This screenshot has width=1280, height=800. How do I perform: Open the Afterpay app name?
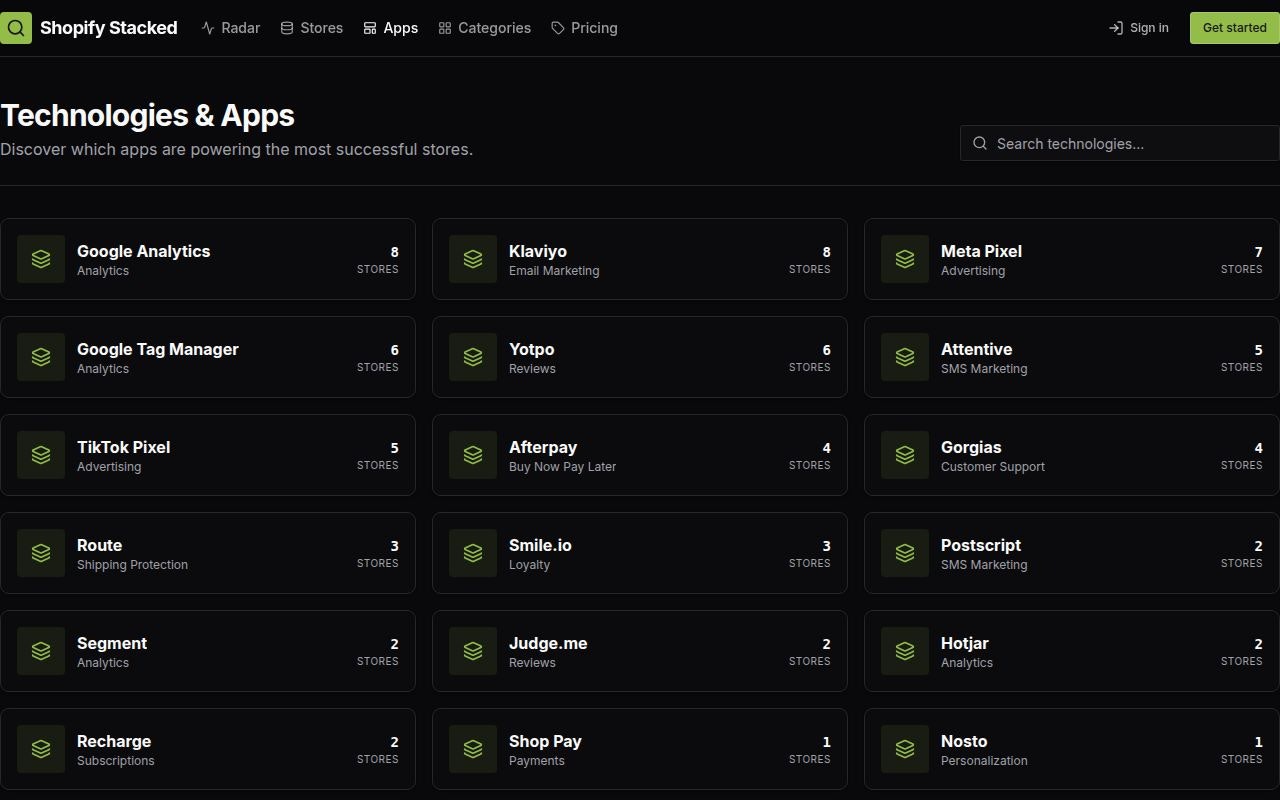(543, 447)
